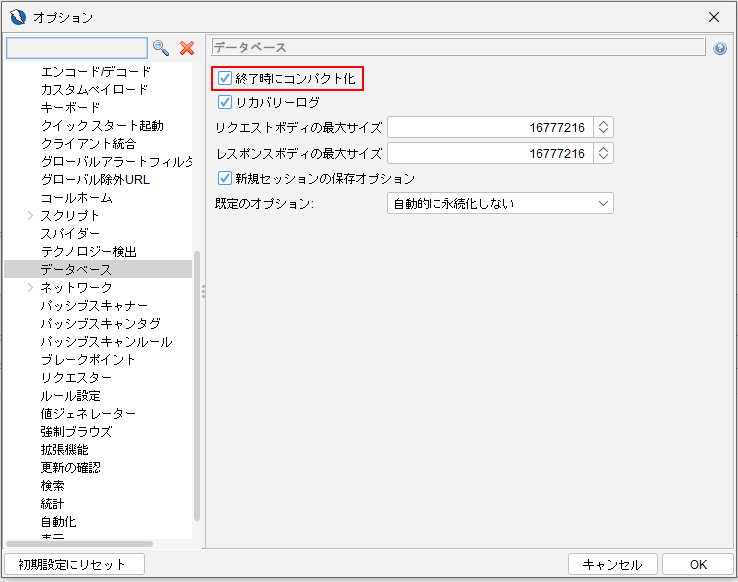
Task: Select エンコード/デコード in options tree
Action: (96, 72)
